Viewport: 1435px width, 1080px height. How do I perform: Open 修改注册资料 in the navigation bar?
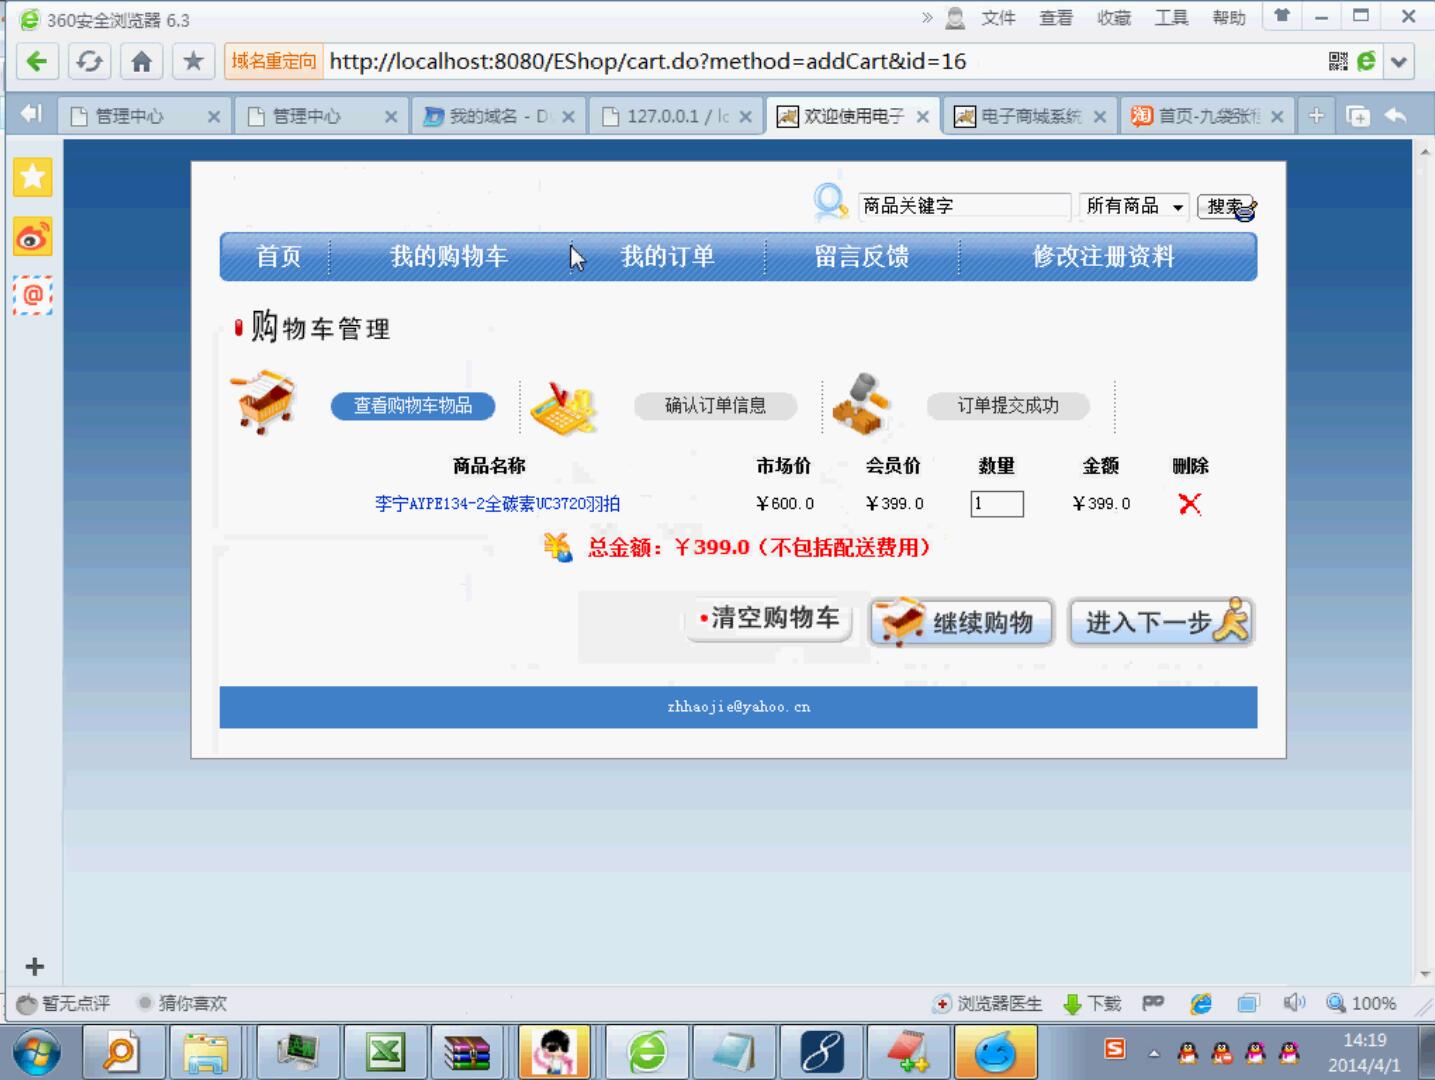pyautogui.click(x=1103, y=257)
